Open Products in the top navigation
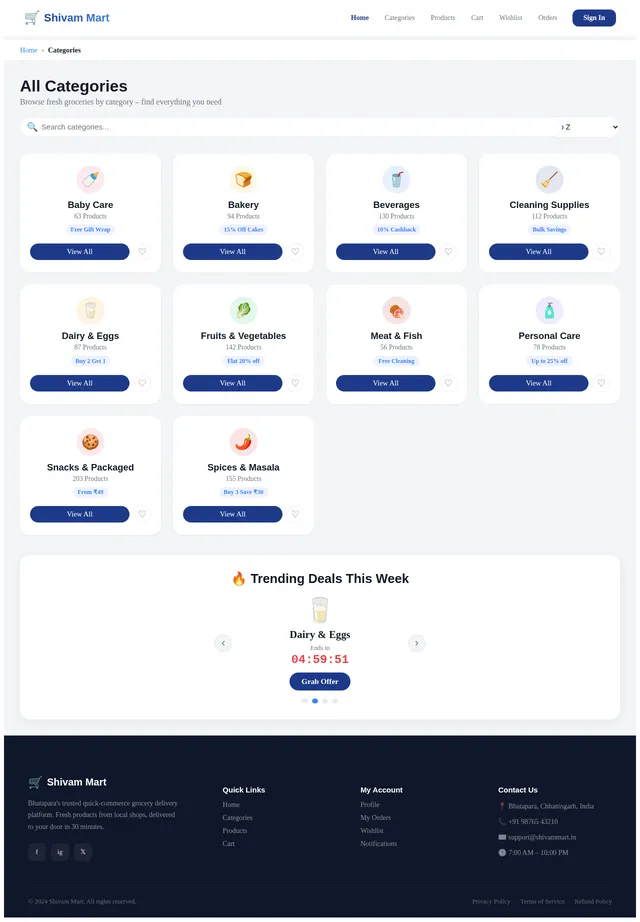 442,18
